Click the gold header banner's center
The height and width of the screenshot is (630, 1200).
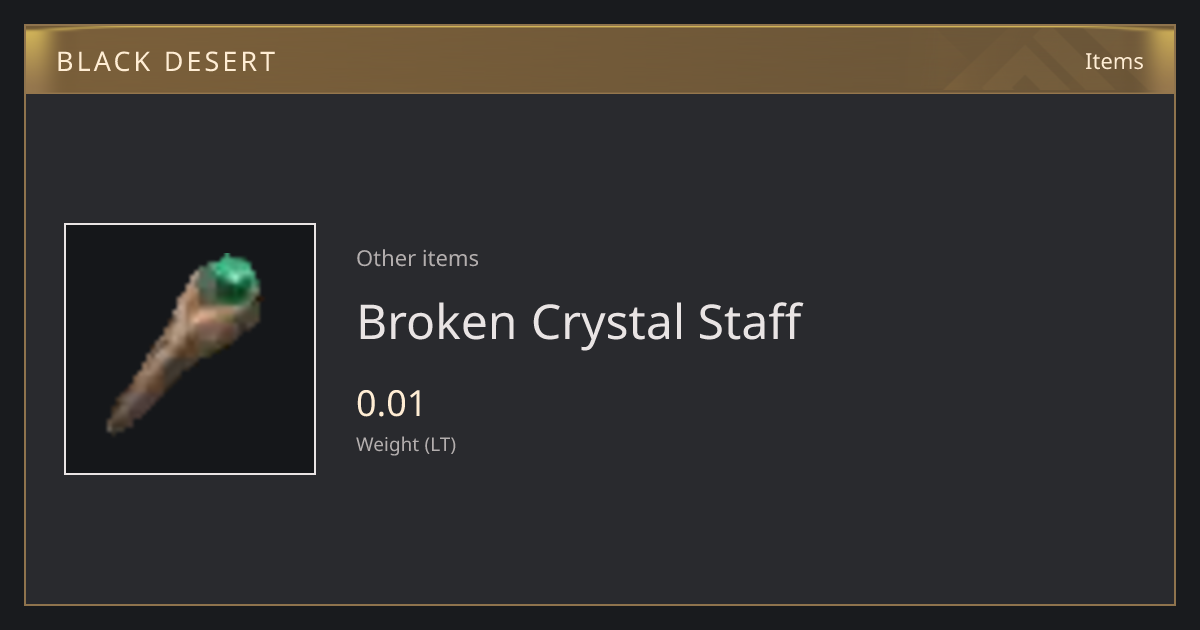[x=600, y=60]
